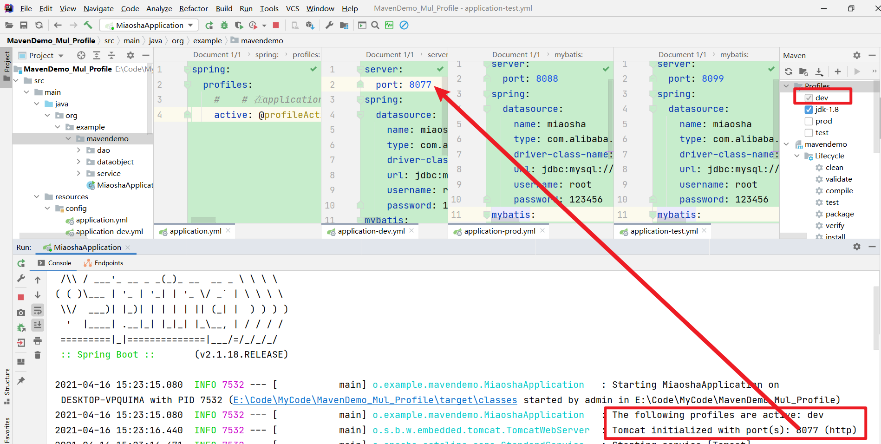Image resolution: width=881 pixels, height=444 pixels.
Task: Expand the service package in the Project tree
Action: click(79, 174)
